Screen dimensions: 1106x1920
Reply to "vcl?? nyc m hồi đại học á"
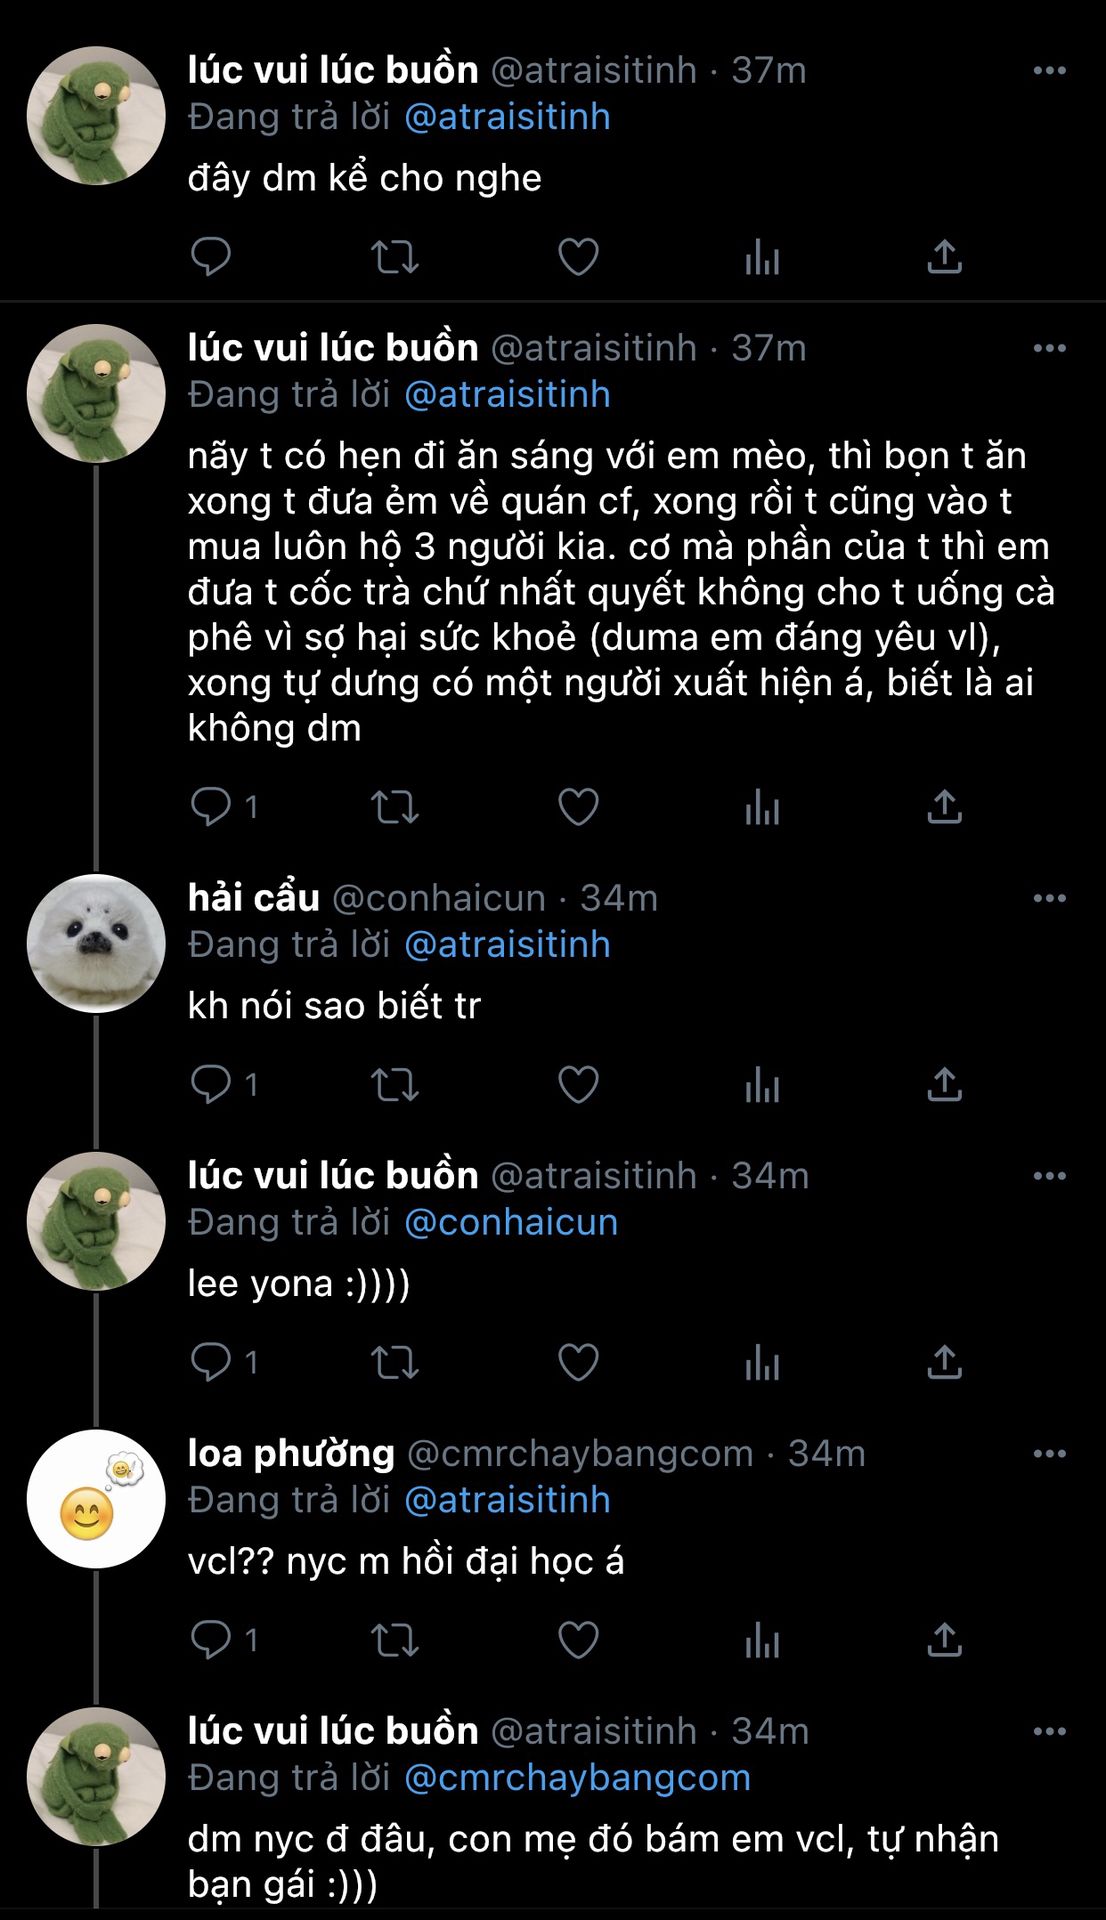click(211, 1640)
